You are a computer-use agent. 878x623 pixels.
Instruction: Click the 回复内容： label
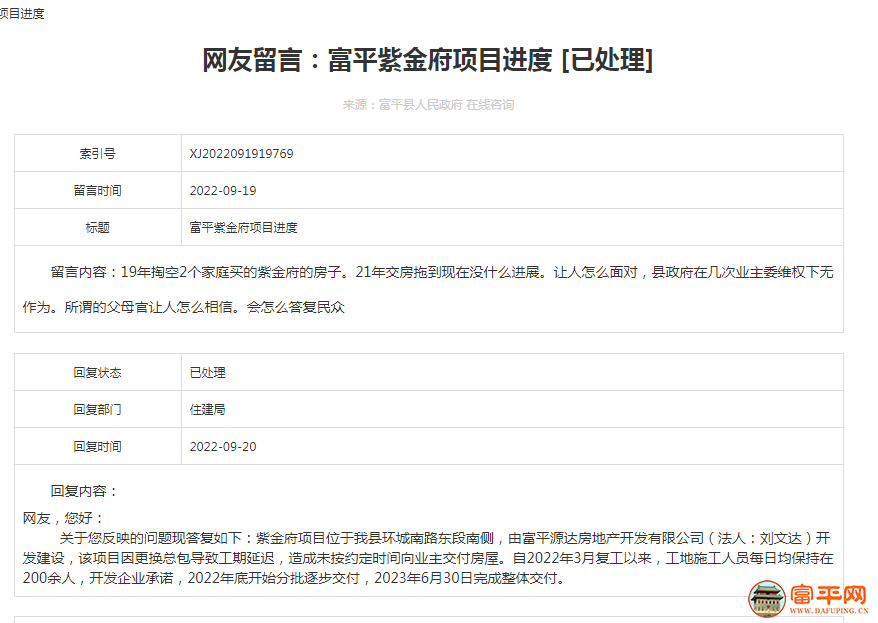[84, 491]
